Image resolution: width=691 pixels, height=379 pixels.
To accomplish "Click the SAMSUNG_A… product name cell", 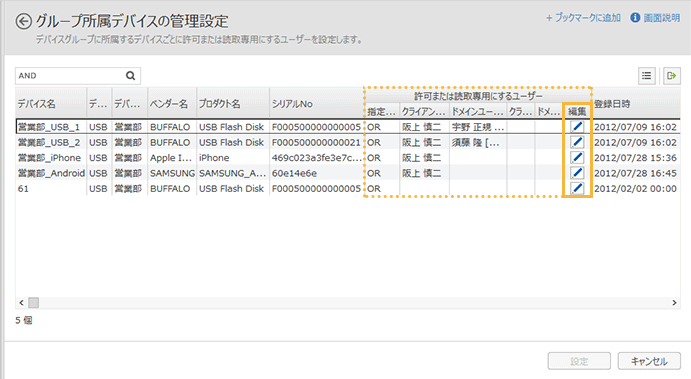I will click(x=233, y=173).
